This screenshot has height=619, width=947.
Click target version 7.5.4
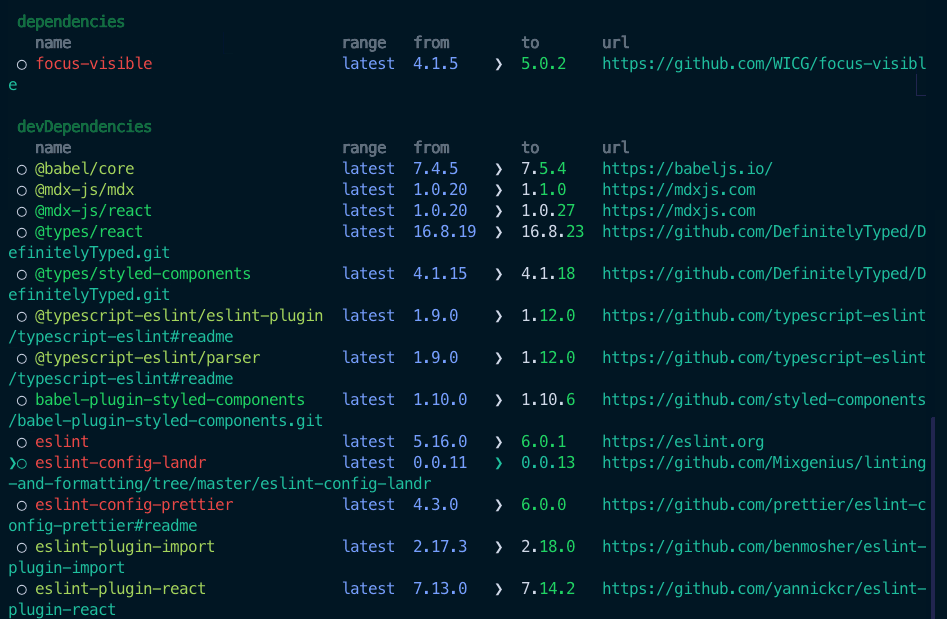click(x=544, y=168)
